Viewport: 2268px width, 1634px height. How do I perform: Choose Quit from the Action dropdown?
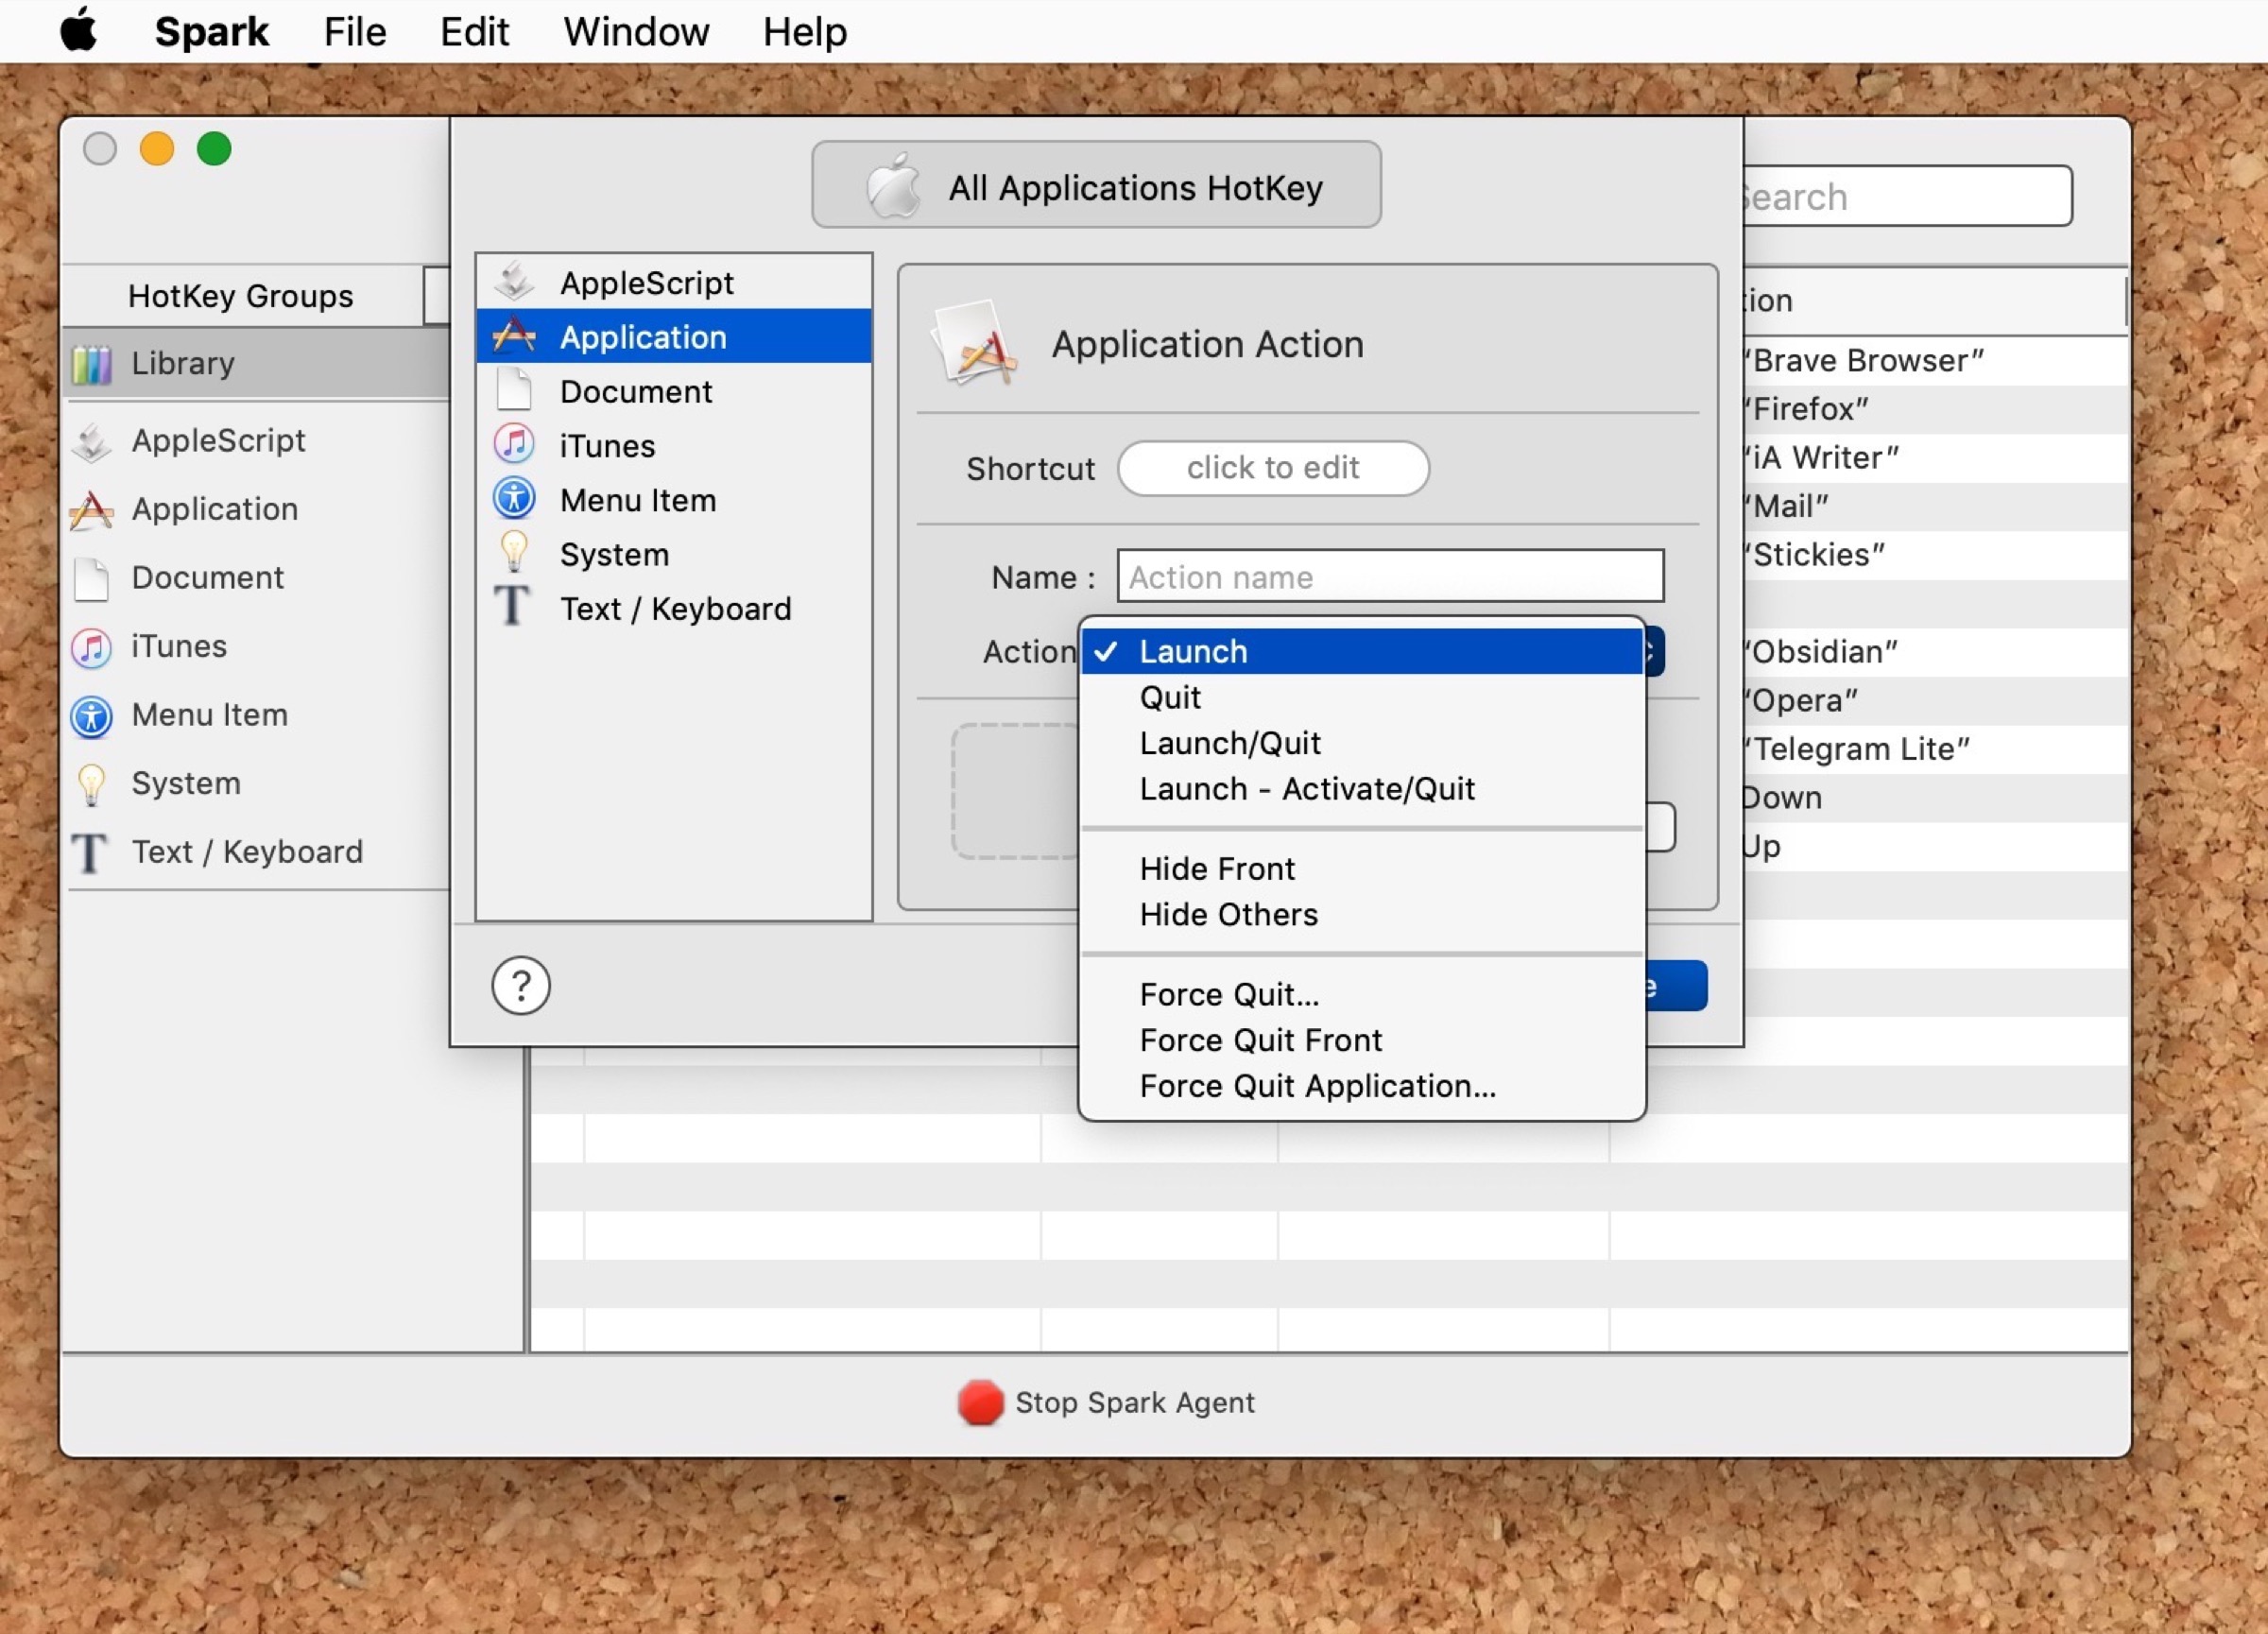[x=1169, y=697]
